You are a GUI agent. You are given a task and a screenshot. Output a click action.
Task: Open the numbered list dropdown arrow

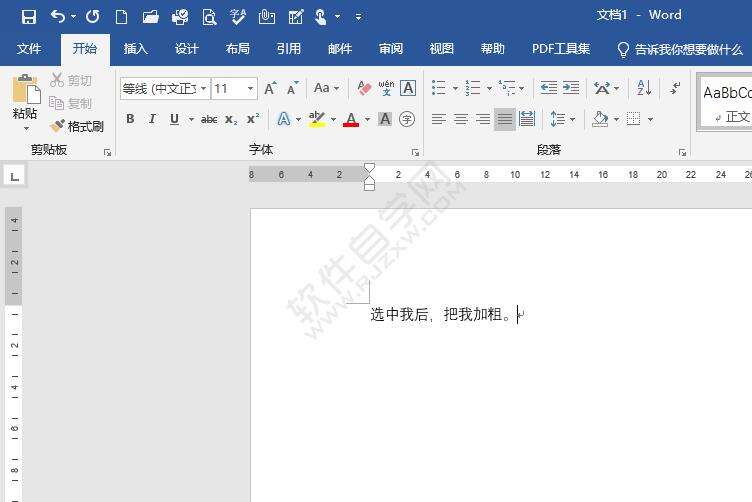click(489, 88)
